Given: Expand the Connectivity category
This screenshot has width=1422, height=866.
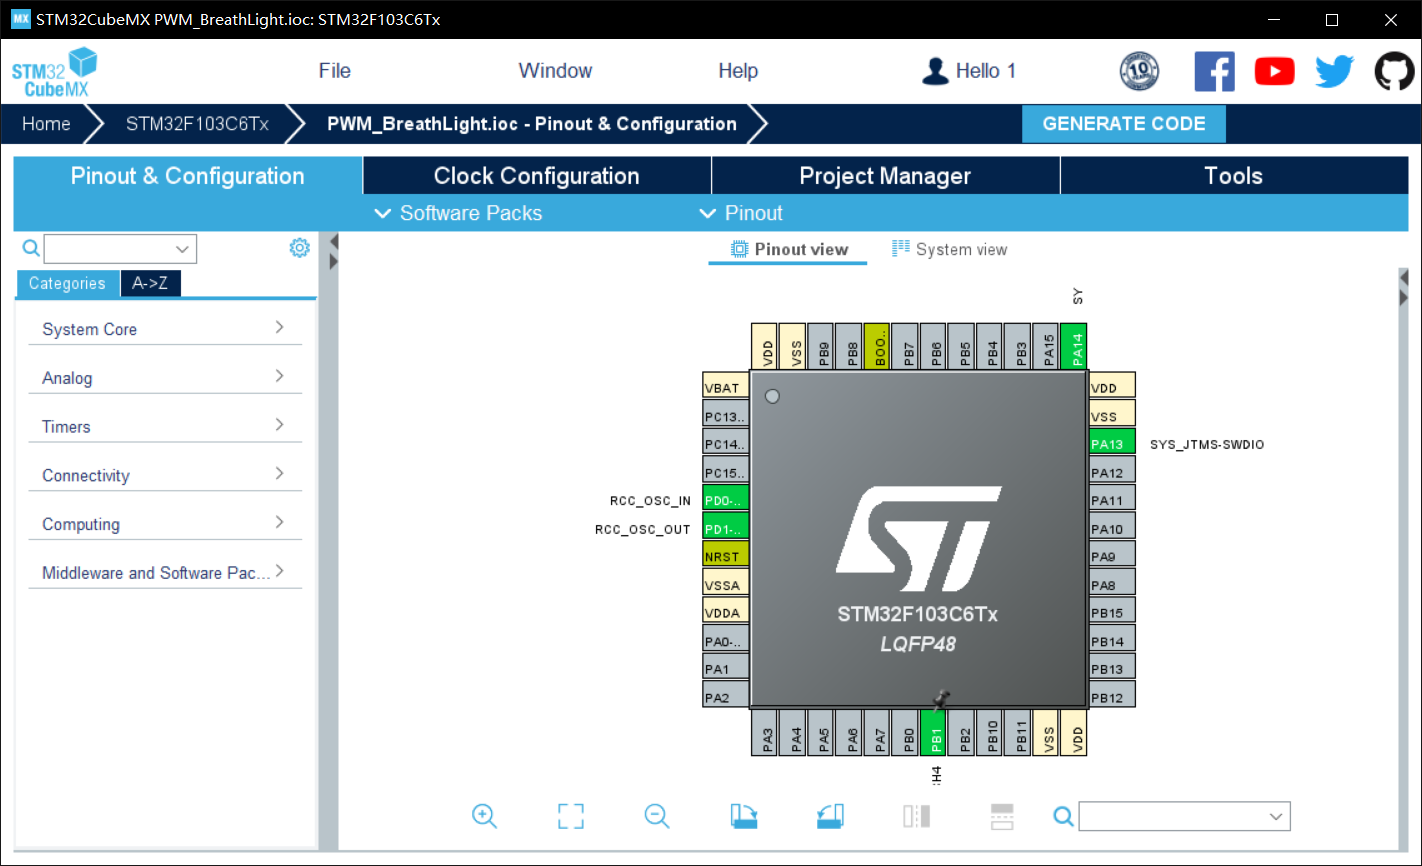Looking at the screenshot, I should [x=165, y=475].
